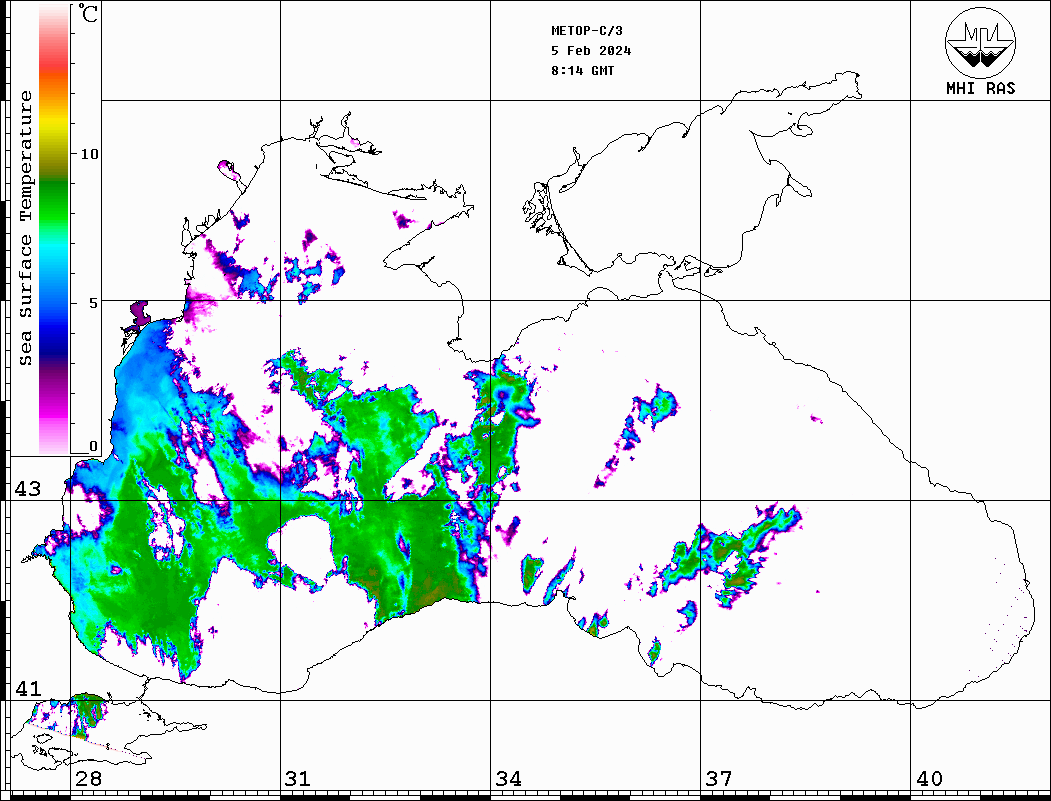
Task: Click the longitude label '31'
Action: tap(298, 779)
